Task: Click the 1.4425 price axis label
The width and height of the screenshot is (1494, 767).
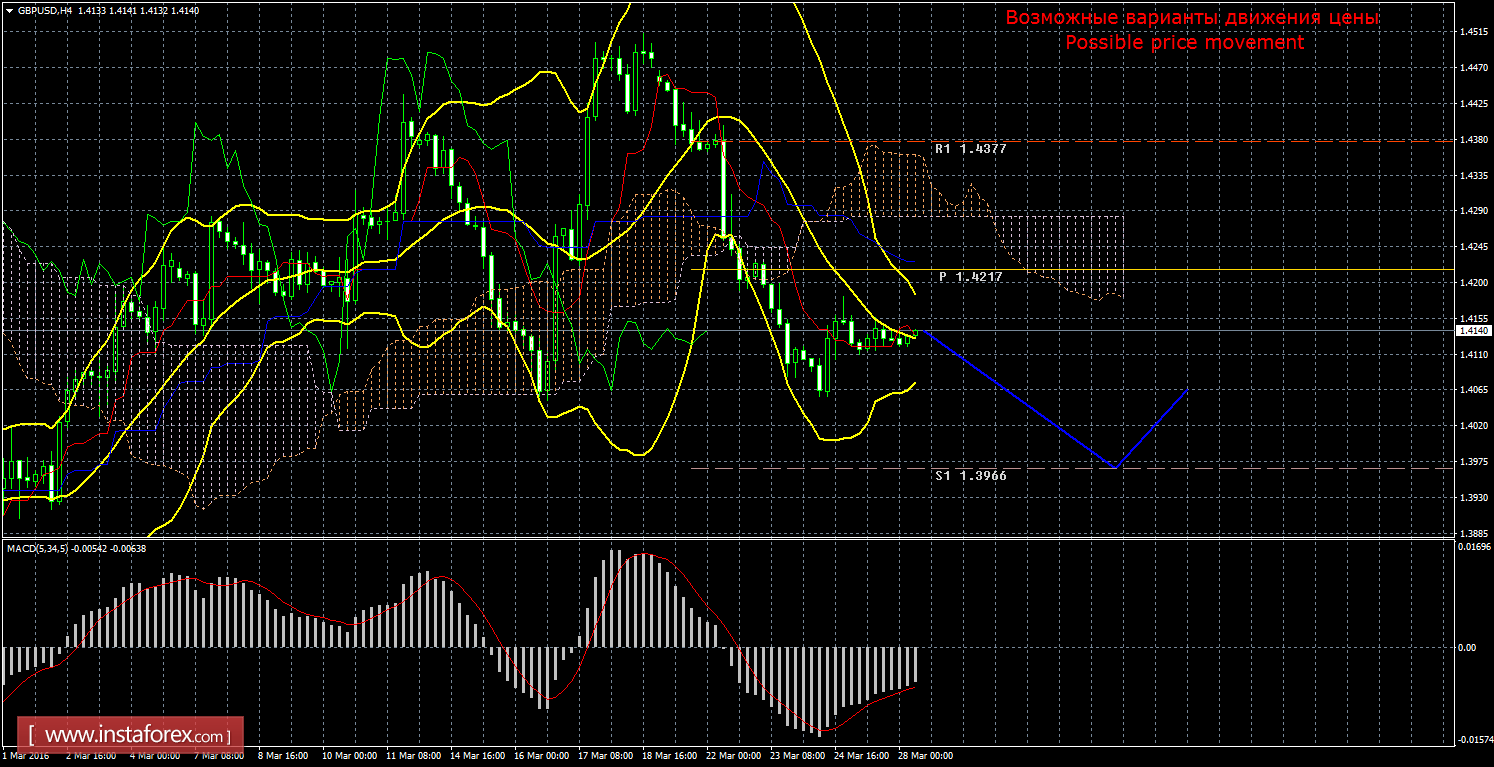Action: pyautogui.click(x=1474, y=104)
